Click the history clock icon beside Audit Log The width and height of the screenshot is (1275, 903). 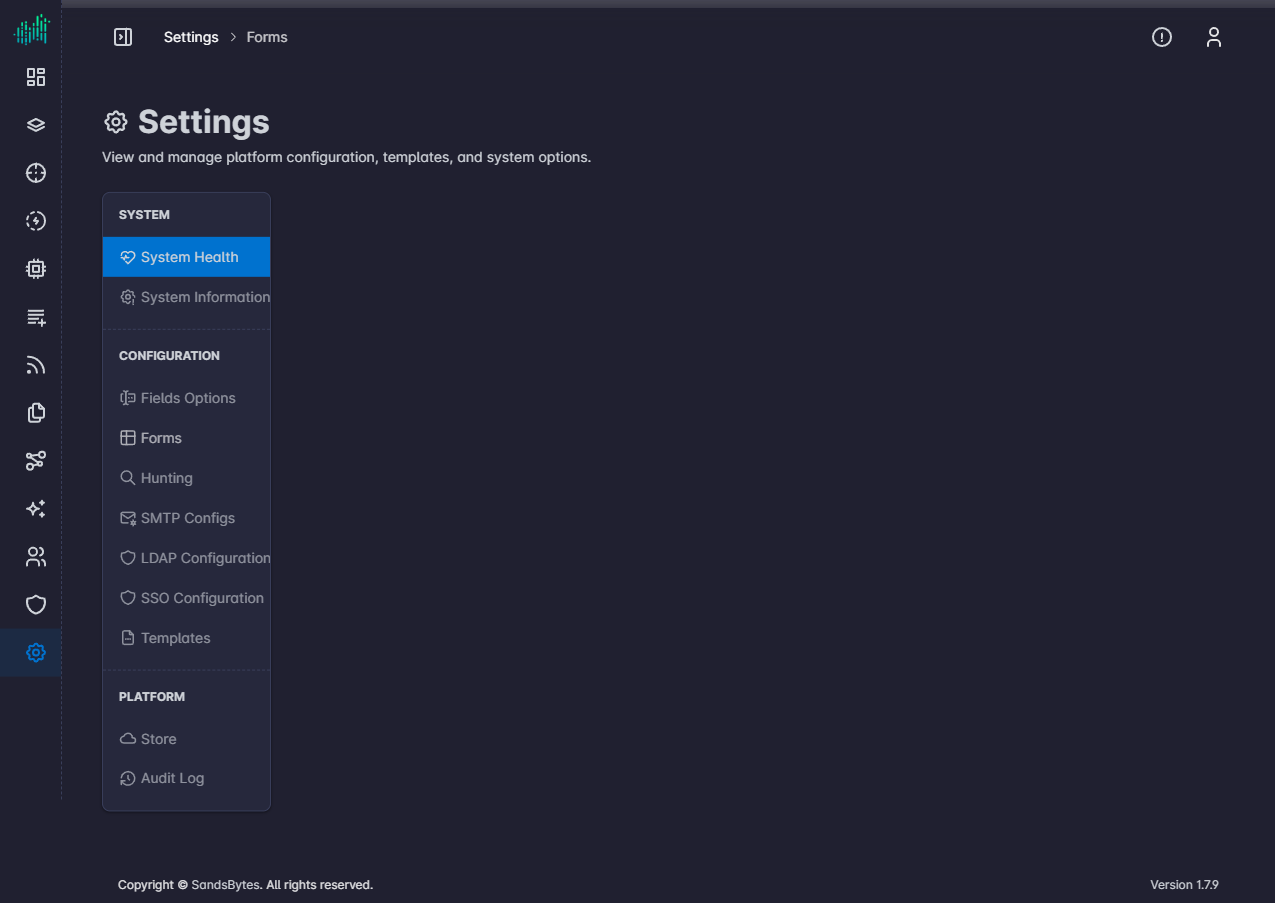coord(127,778)
